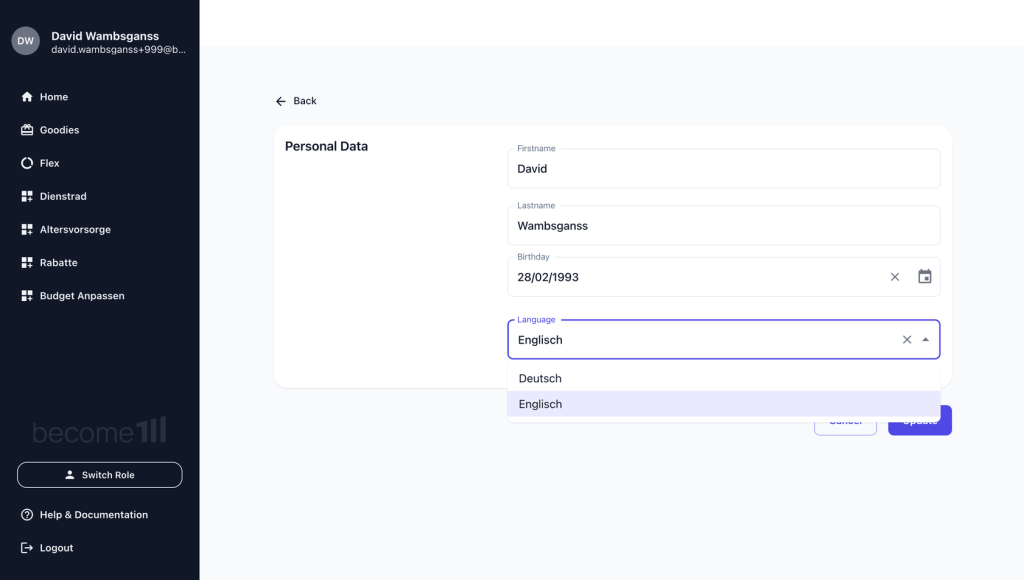Click the Back link text
The image size is (1024, 580).
click(305, 101)
